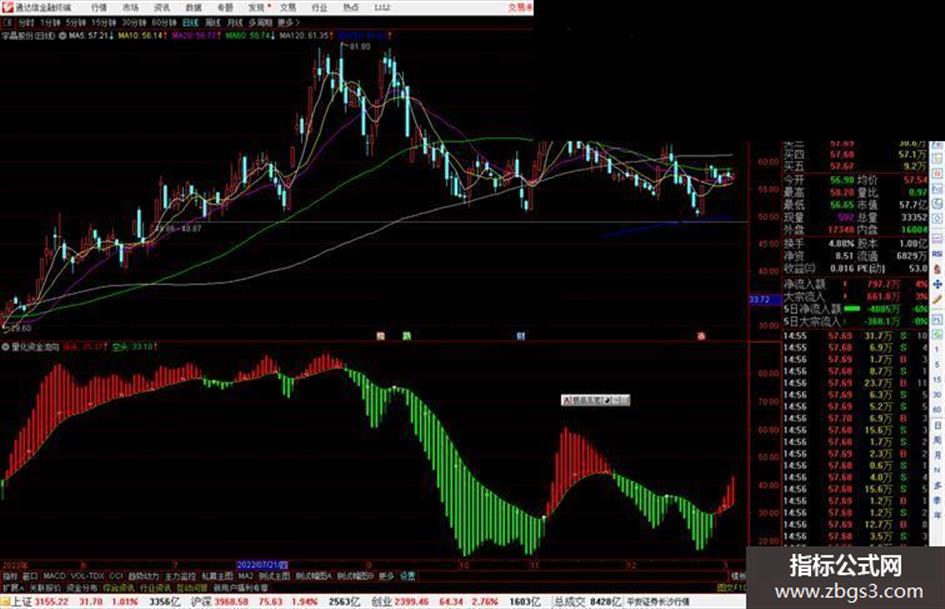Click the 新用户福利专享 link
Image resolution: width=945 pixels, height=609 pixels.
pyautogui.click(x=240, y=587)
